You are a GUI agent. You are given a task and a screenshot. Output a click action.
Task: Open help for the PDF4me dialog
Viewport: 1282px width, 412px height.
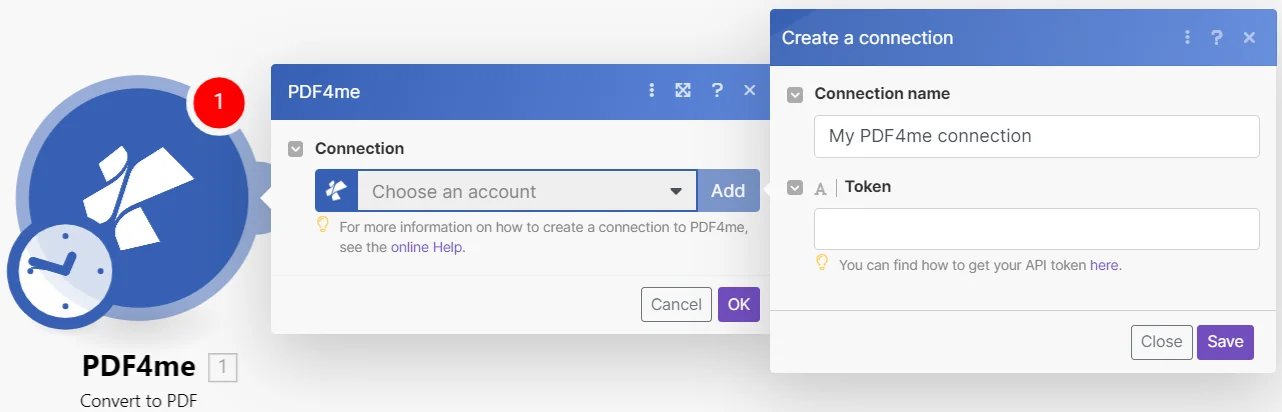coord(717,91)
